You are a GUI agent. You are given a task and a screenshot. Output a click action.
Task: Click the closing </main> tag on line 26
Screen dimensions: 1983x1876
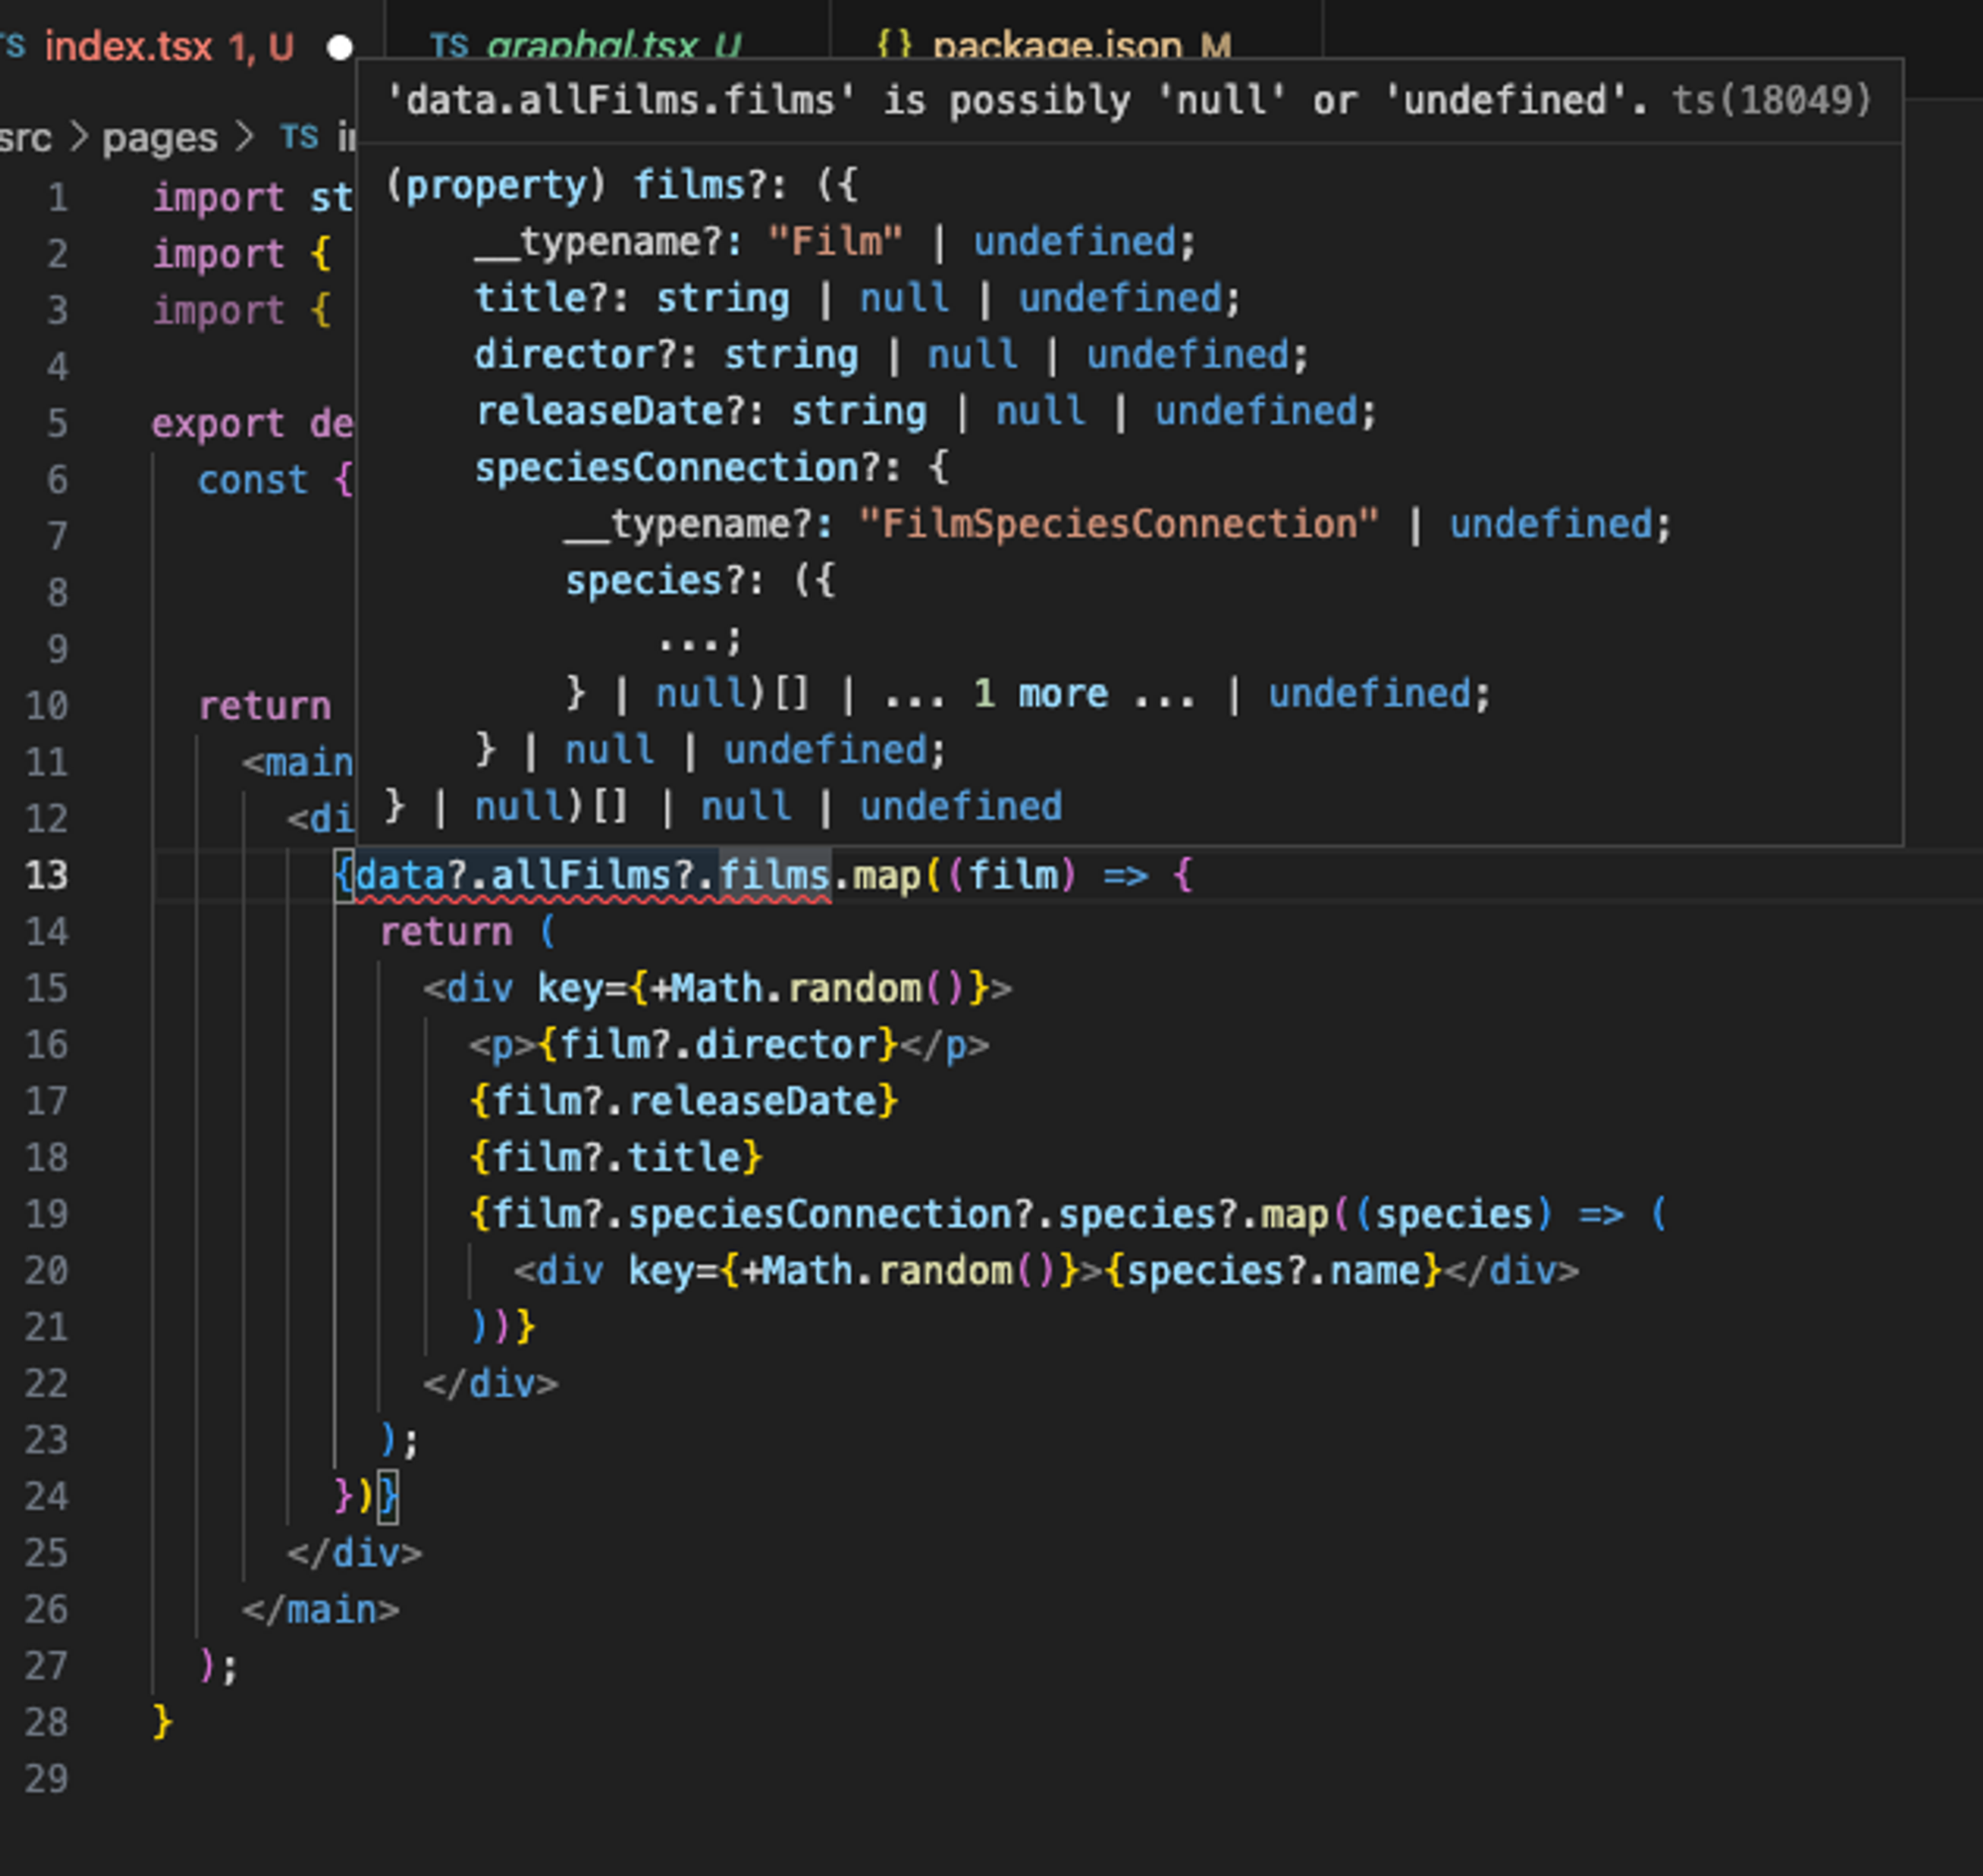[320, 1610]
